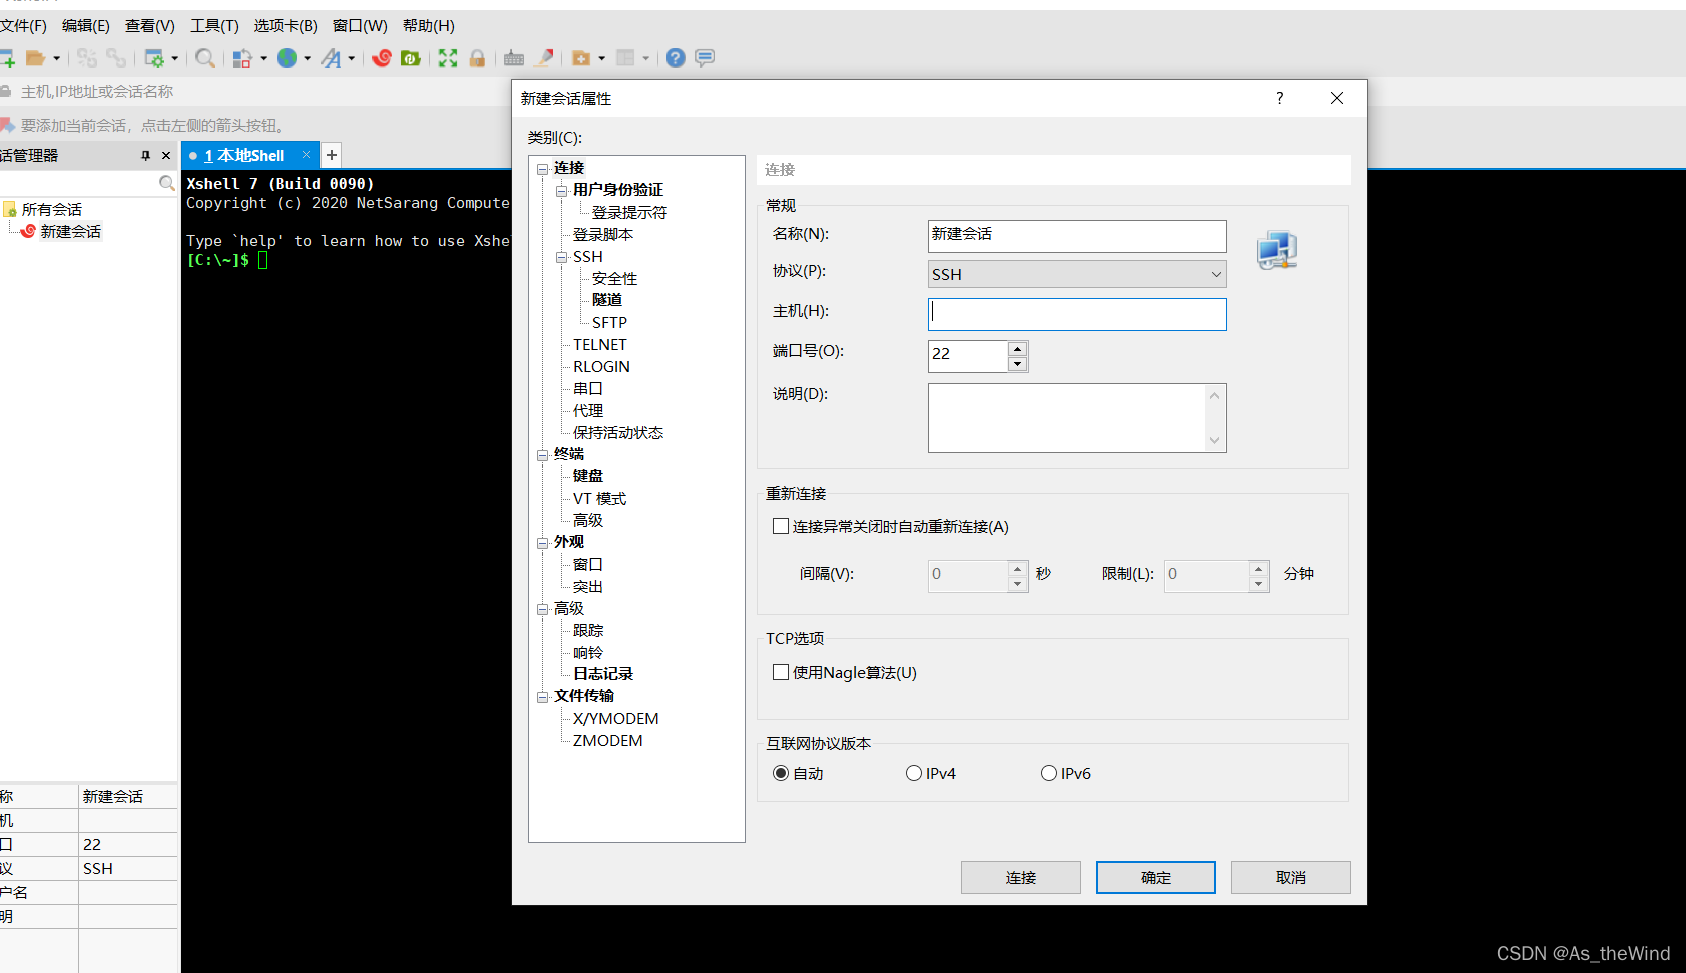The width and height of the screenshot is (1686, 973).
Task: Increase the port number with up arrow
Action: pyautogui.click(x=1018, y=349)
